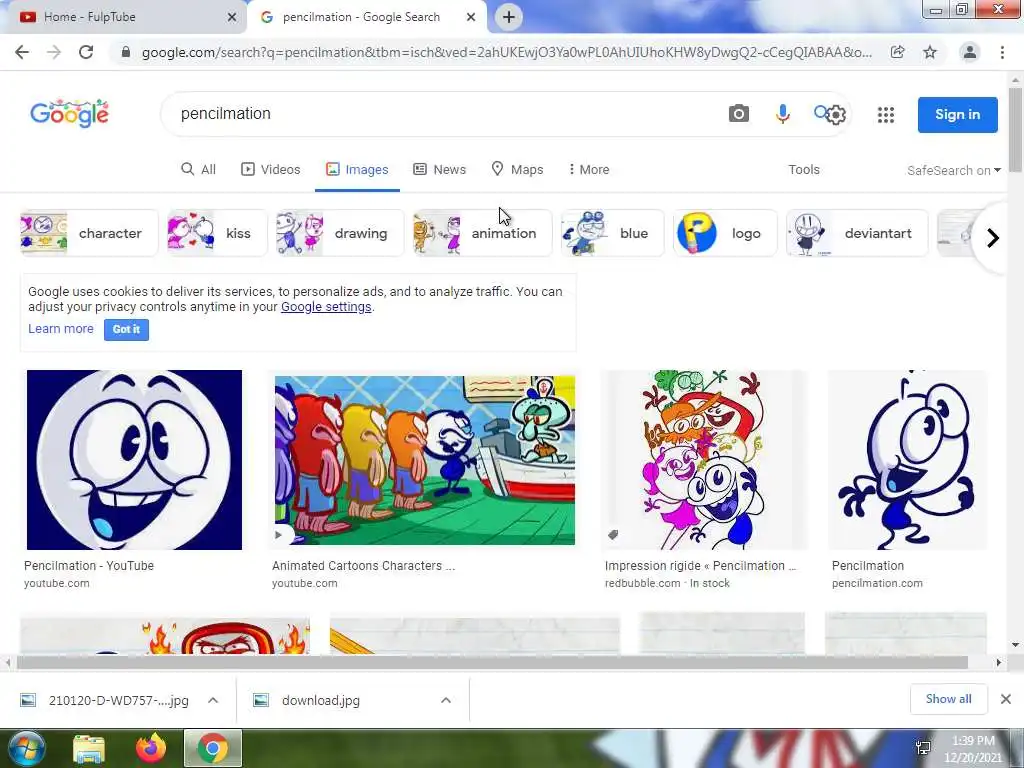This screenshot has height=768, width=1024.
Task: Open a new browser tab
Action: click(509, 17)
